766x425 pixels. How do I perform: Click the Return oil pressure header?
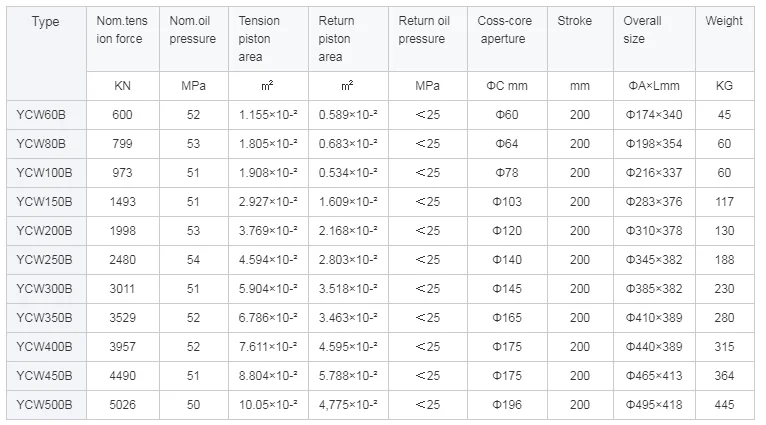tap(427, 30)
